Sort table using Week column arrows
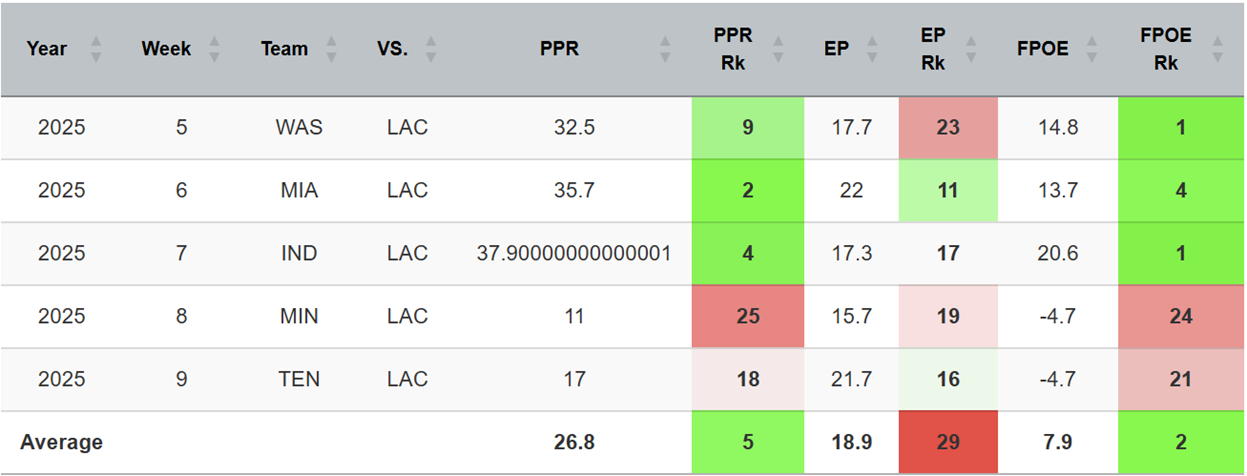The image size is (1247, 476). click(215, 49)
